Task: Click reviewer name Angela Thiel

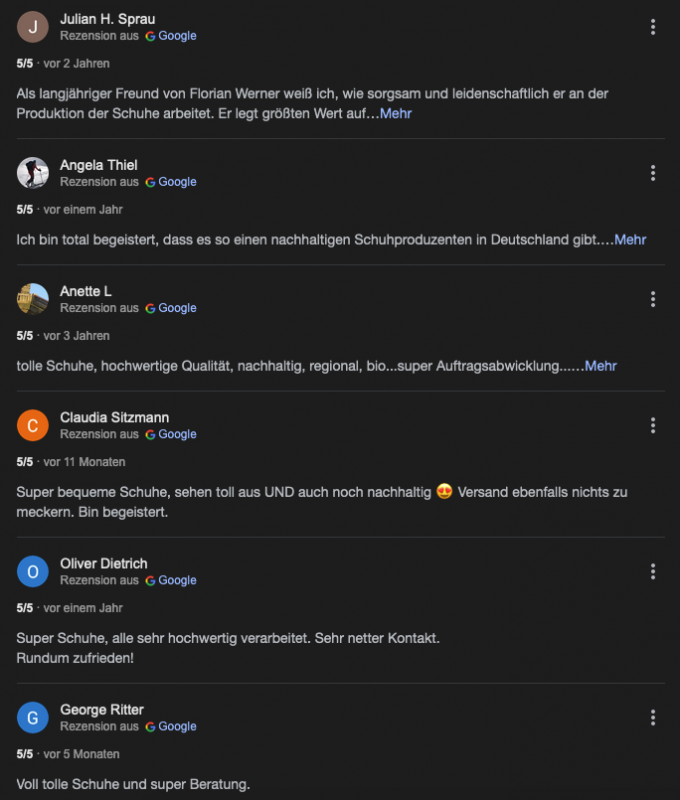Action: tap(99, 165)
